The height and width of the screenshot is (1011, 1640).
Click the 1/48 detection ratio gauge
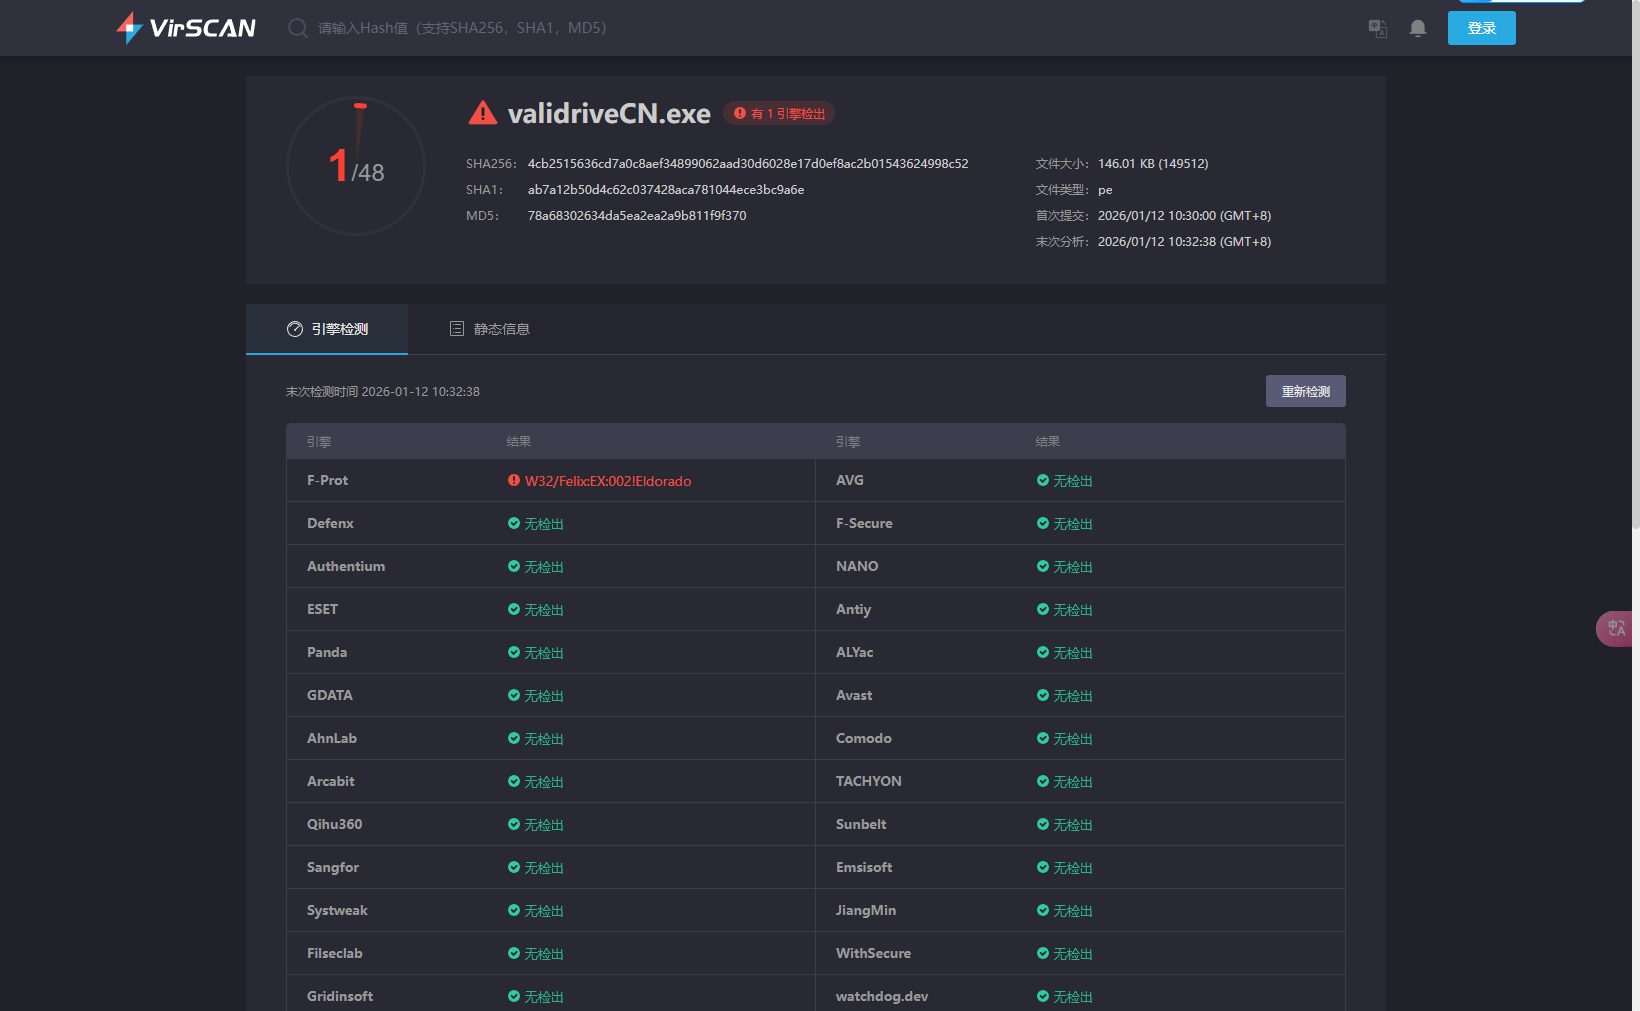coord(356,166)
